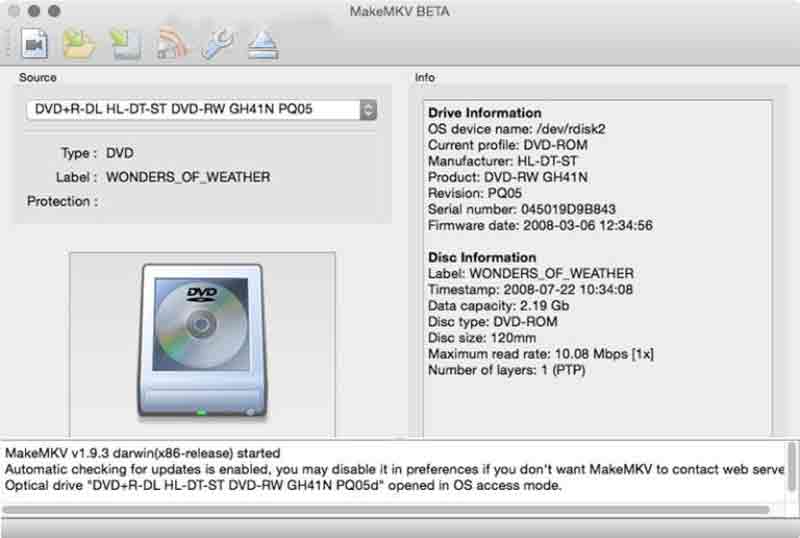Click the Info panel title
This screenshot has height=538, width=800.
(x=424, y=78)
